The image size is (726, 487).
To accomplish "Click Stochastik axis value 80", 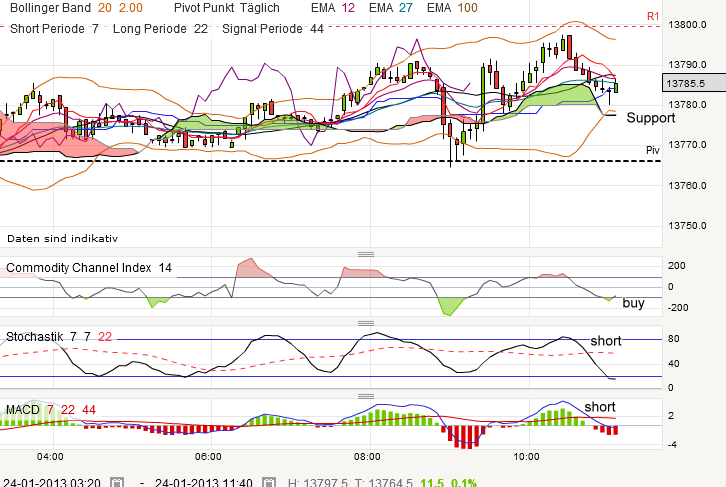I will click(x=673, y=338).
